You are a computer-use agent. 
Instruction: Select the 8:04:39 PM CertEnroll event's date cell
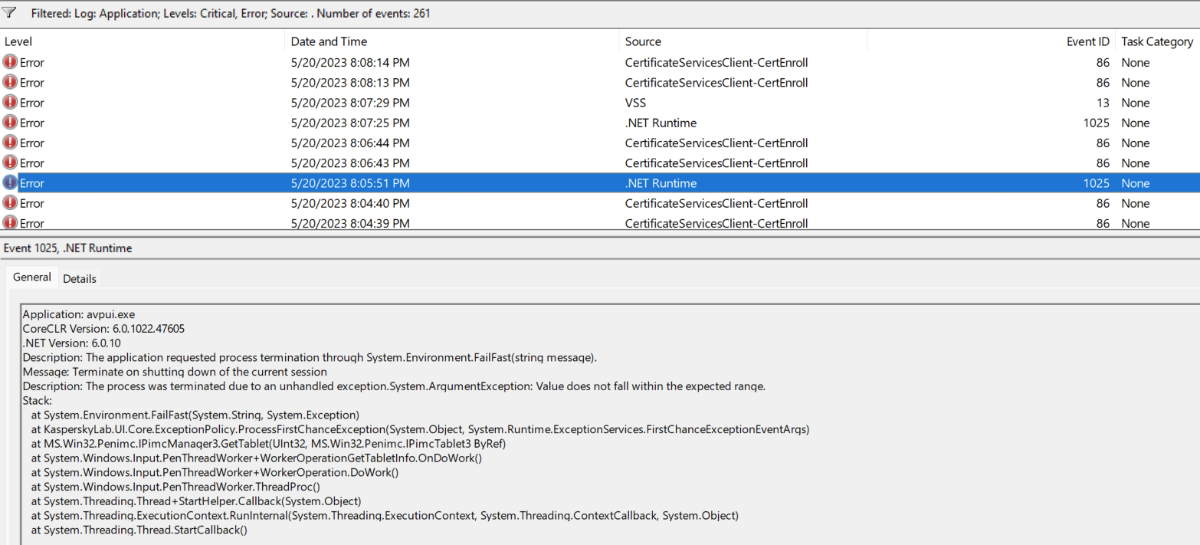(x=350, y=223)
